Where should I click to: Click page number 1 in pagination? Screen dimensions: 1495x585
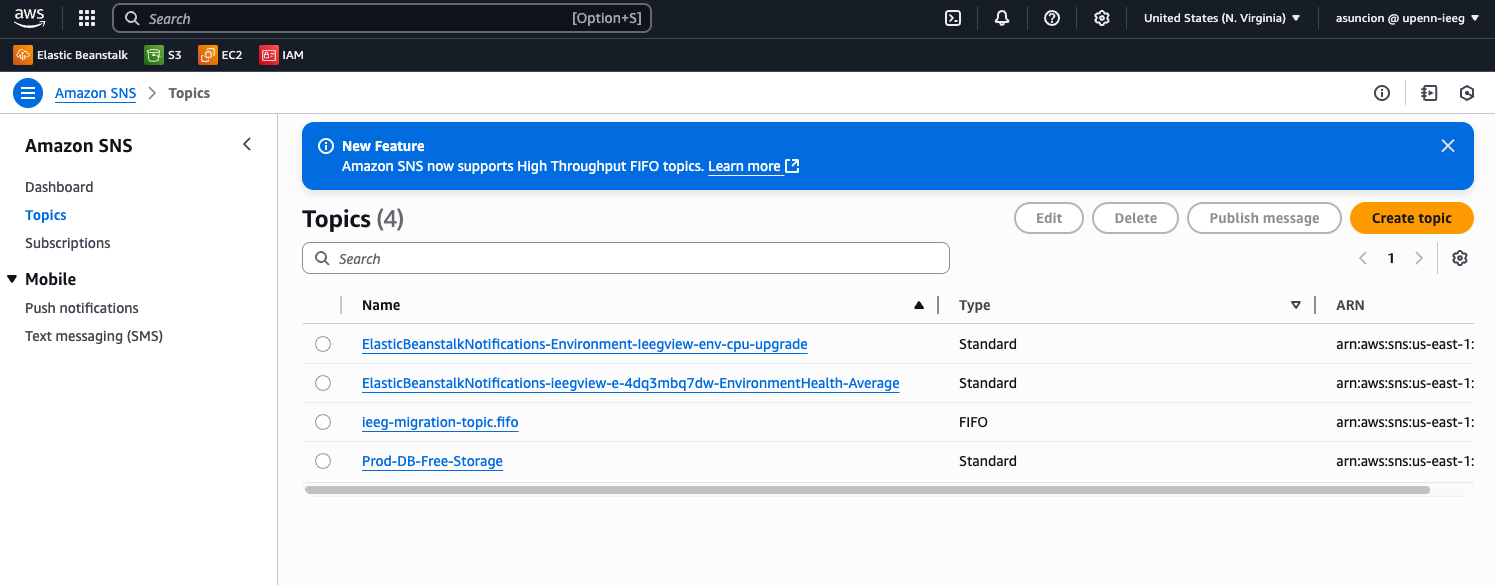point(1391,258)
